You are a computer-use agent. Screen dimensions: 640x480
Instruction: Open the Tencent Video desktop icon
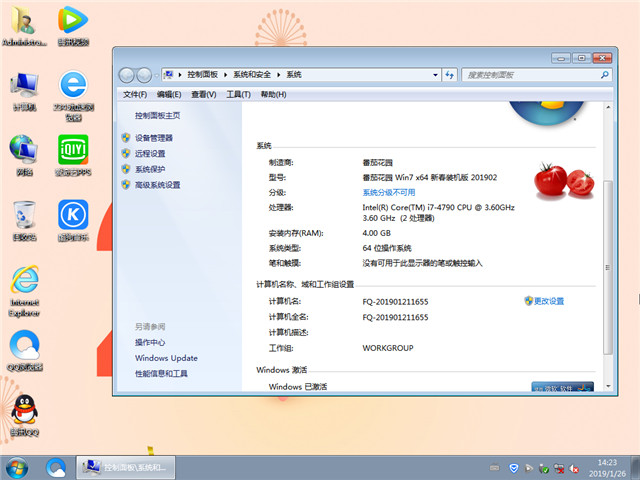(73, 25)
